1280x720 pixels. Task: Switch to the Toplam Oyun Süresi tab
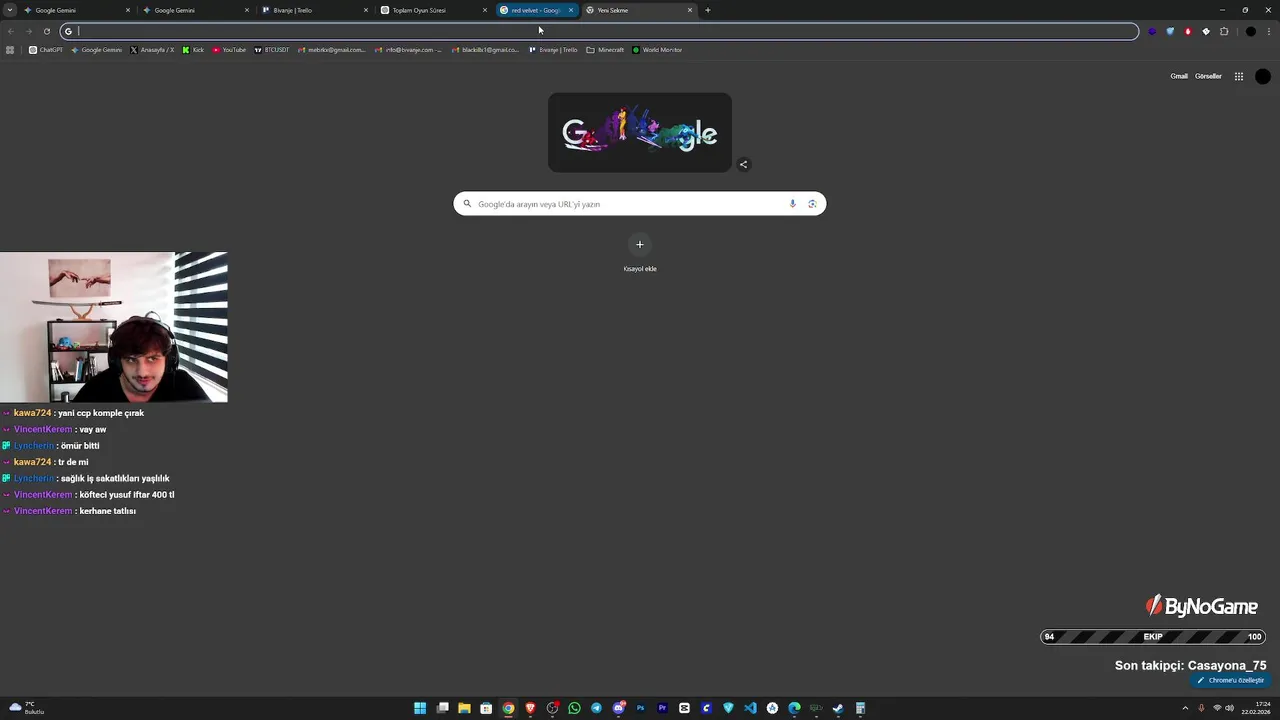pos(435,10)
